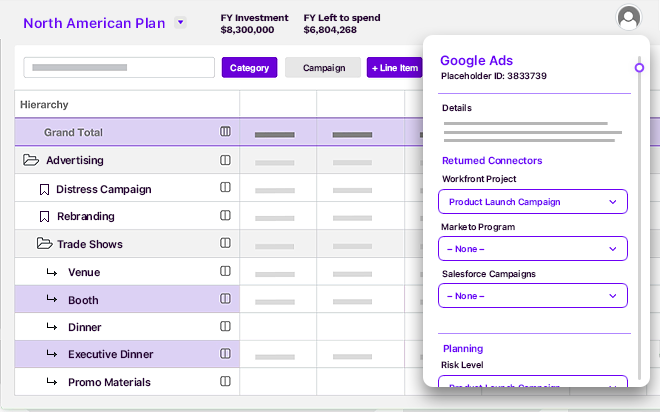
Task: Click the column icon in Dinner row
Action: [x=225, y=326]
